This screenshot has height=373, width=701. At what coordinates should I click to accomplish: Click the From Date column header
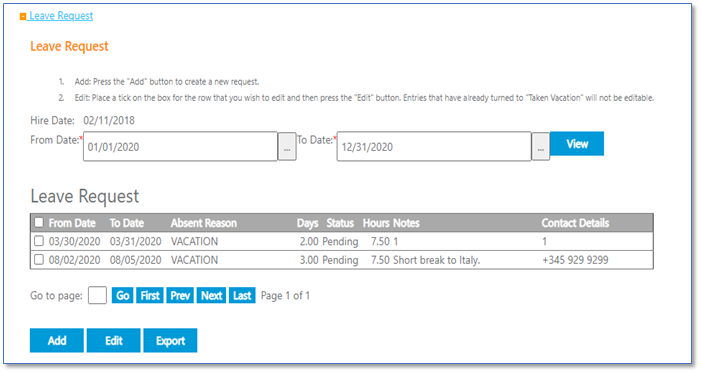coord(72,223)
